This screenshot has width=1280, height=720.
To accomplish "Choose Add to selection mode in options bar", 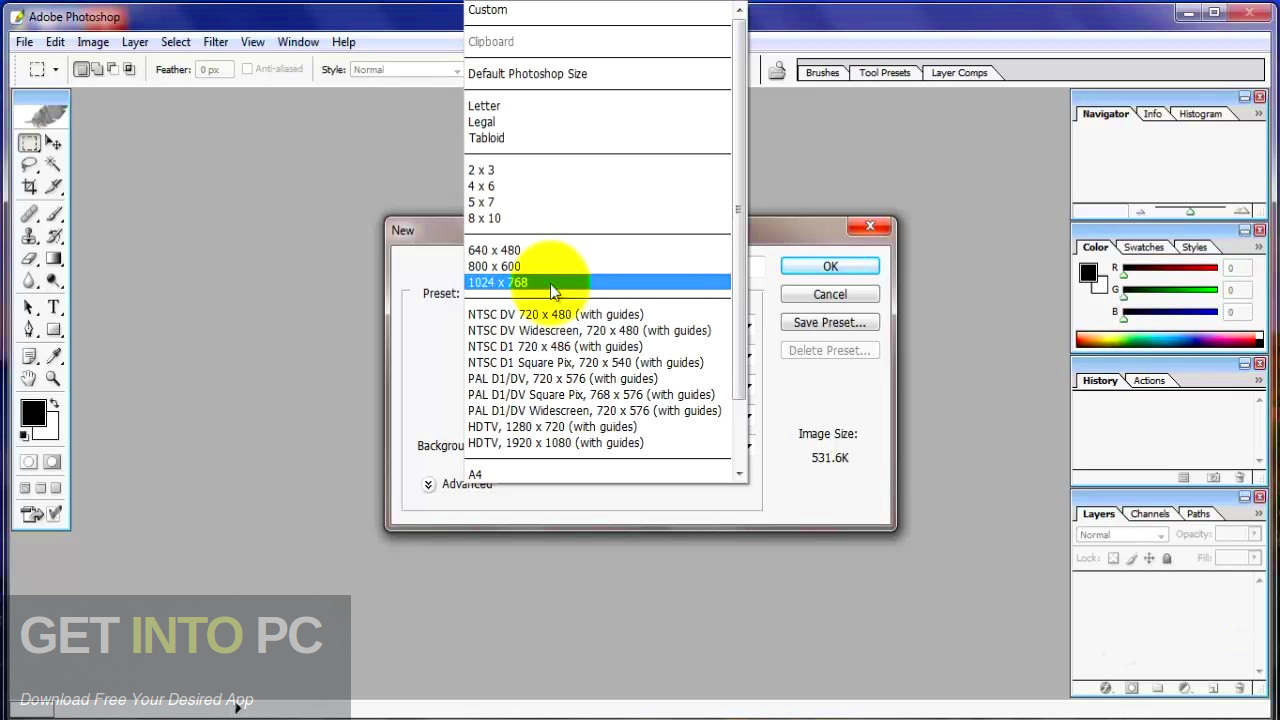I will tap(97, 69).
